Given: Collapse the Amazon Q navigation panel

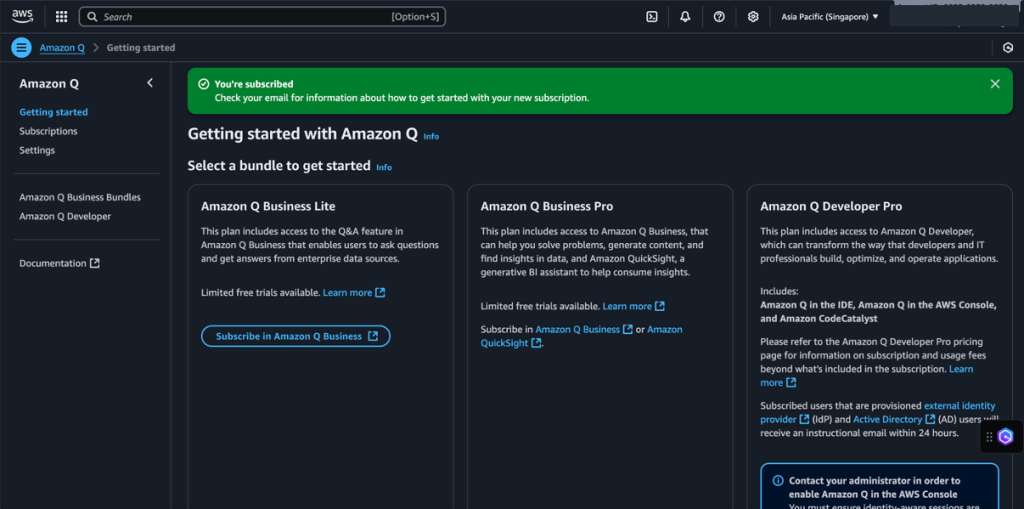Looking at the screenshot, I should point(150,83).
